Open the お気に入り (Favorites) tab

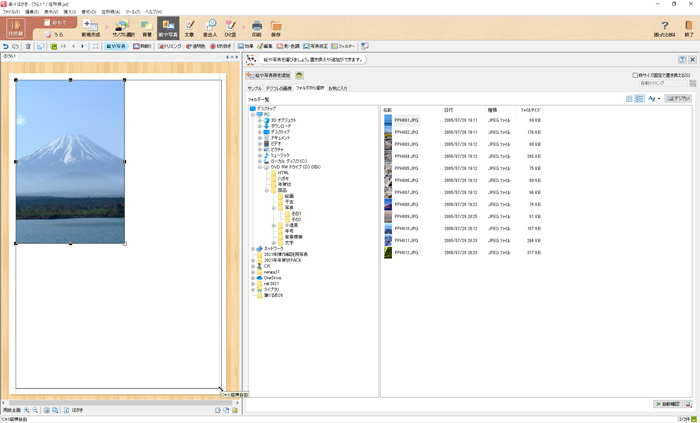(x=338, y=88)
